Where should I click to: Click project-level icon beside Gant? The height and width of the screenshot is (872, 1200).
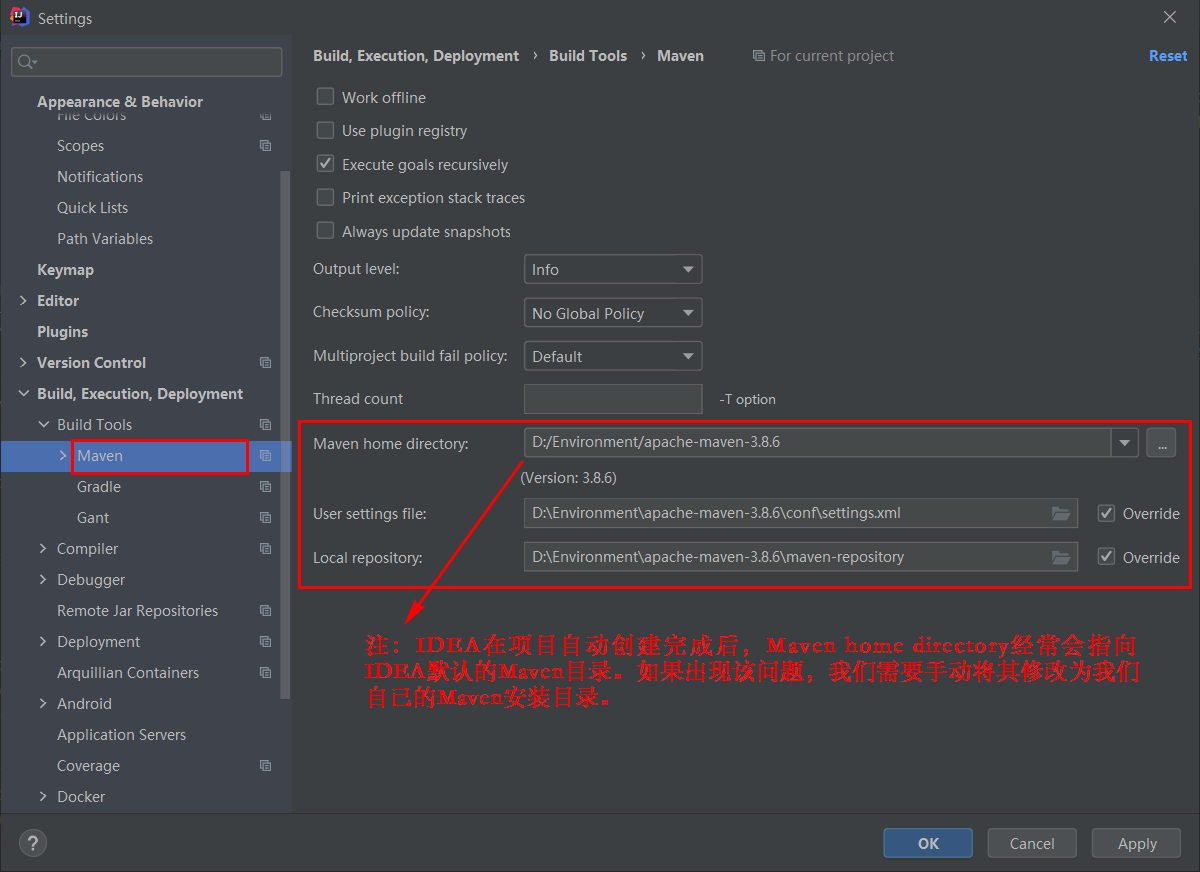tap(265, 518)
